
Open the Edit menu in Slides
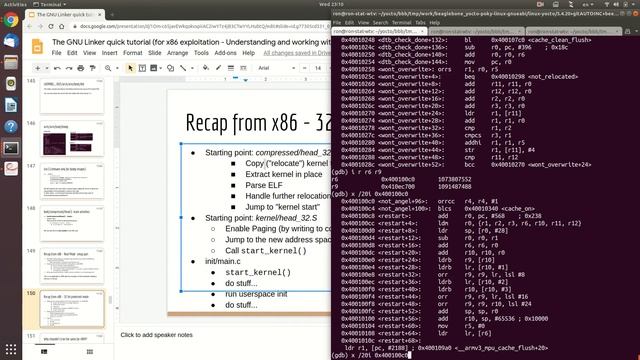point(72,53)
